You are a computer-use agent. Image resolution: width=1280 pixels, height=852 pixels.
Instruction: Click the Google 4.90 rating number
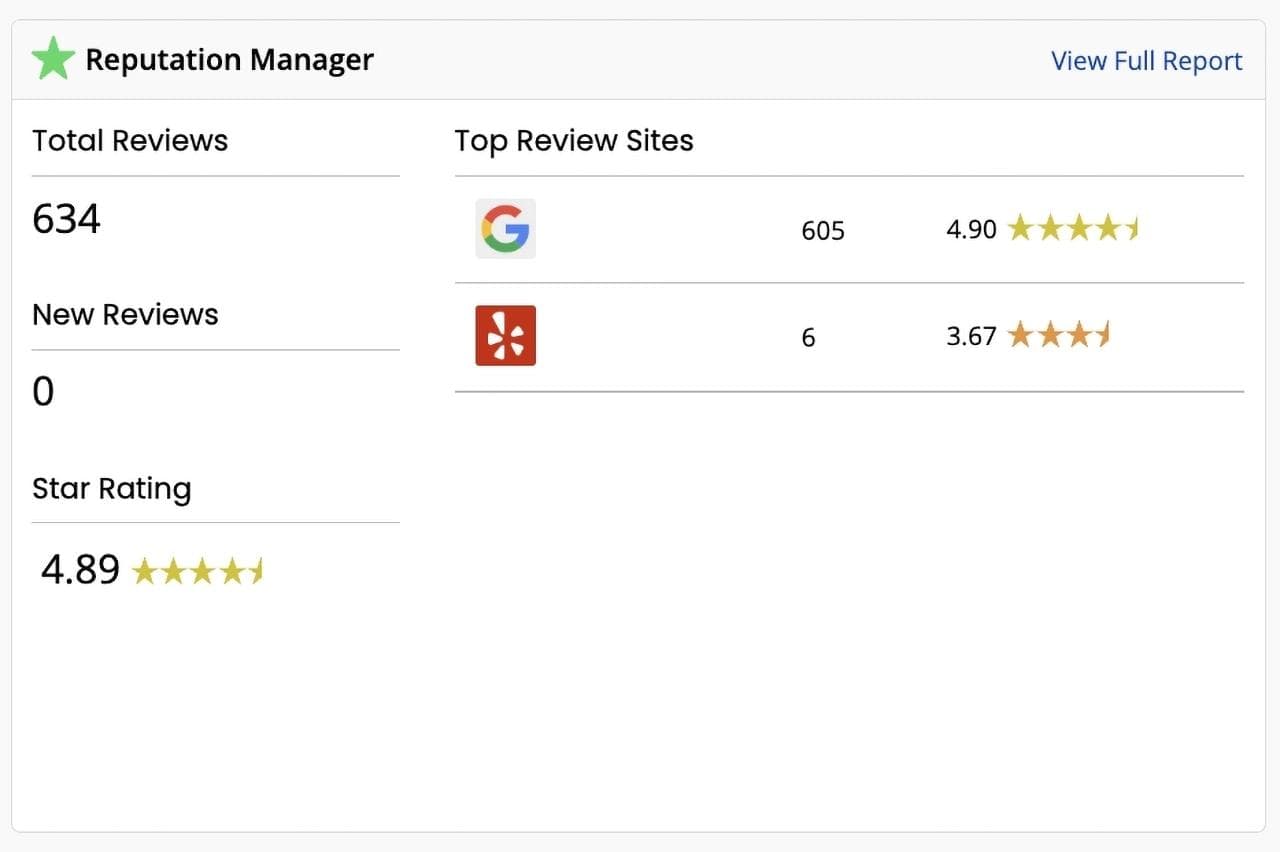(x=971, y=230)
